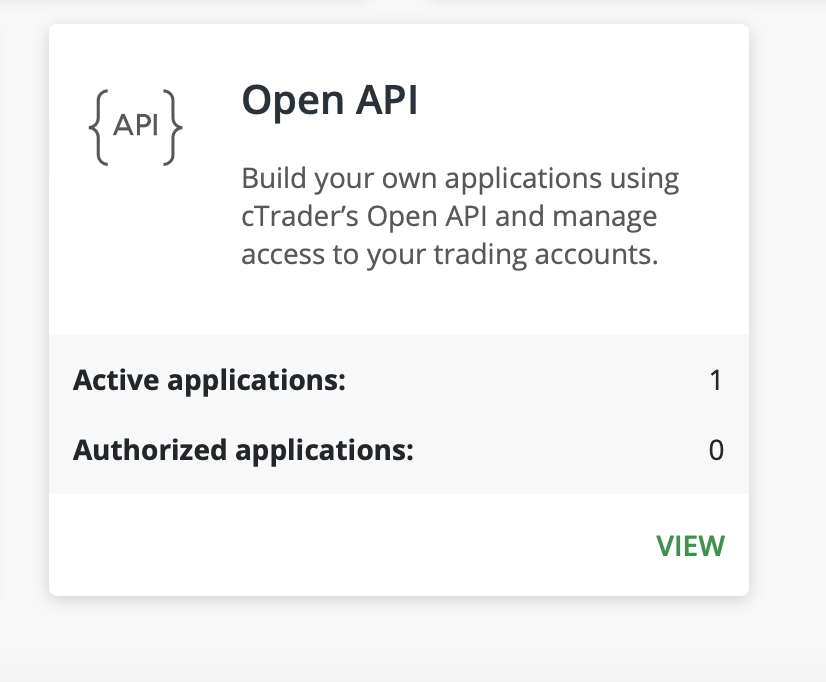826x682 pixels.
Task: Select the Open API heading
Action: point(330,100)
